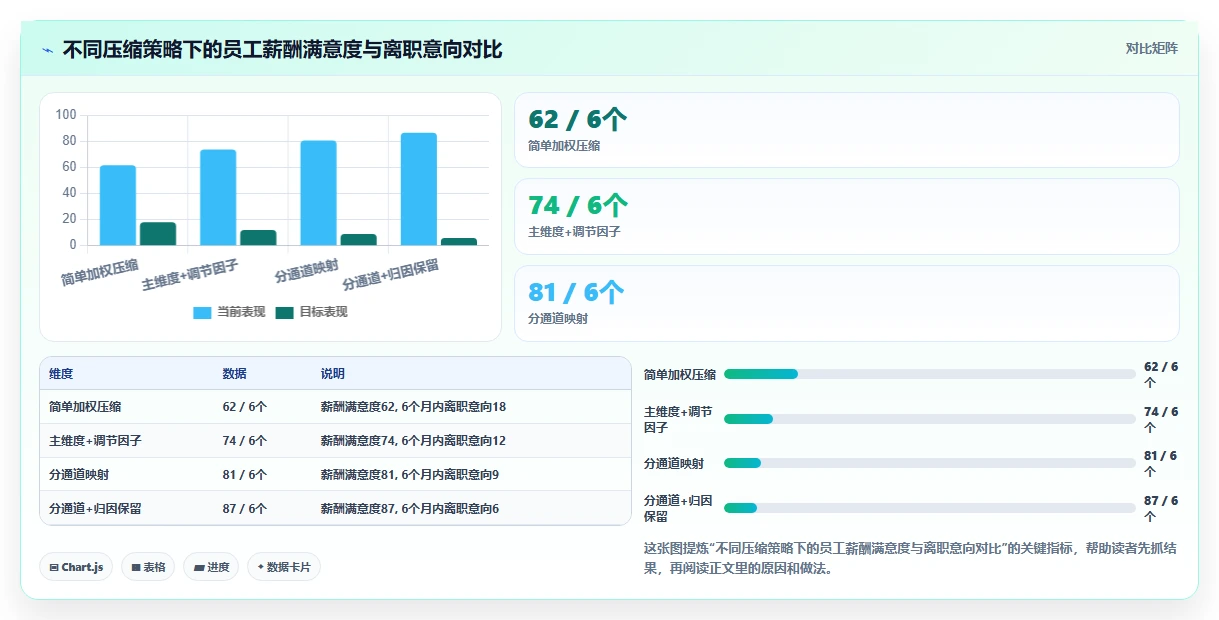The height and width of the screenshot is (620, 1219).
Task: Click the 数据 column header
Action: [x=234, y=373]
